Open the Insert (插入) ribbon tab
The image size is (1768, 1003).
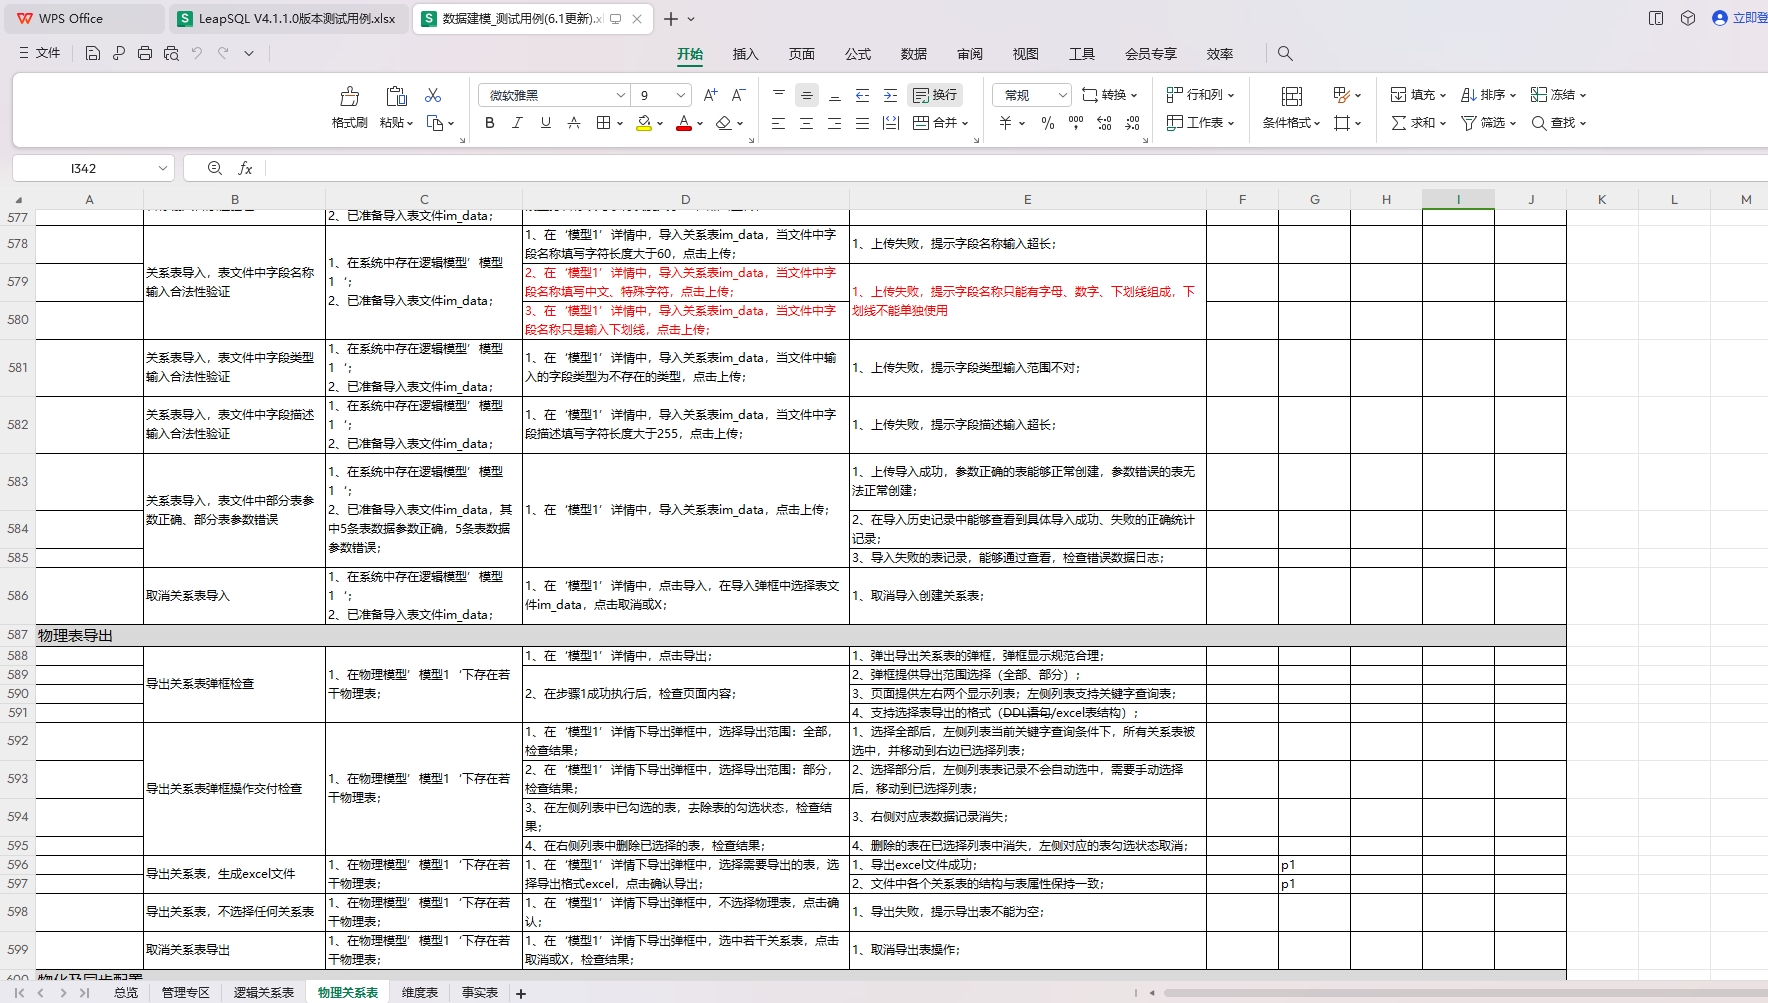(x=745, y=54)
